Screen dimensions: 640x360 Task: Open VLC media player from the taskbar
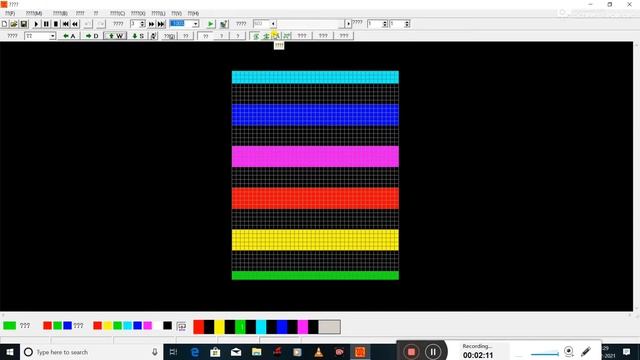click(x=318, y=352)
